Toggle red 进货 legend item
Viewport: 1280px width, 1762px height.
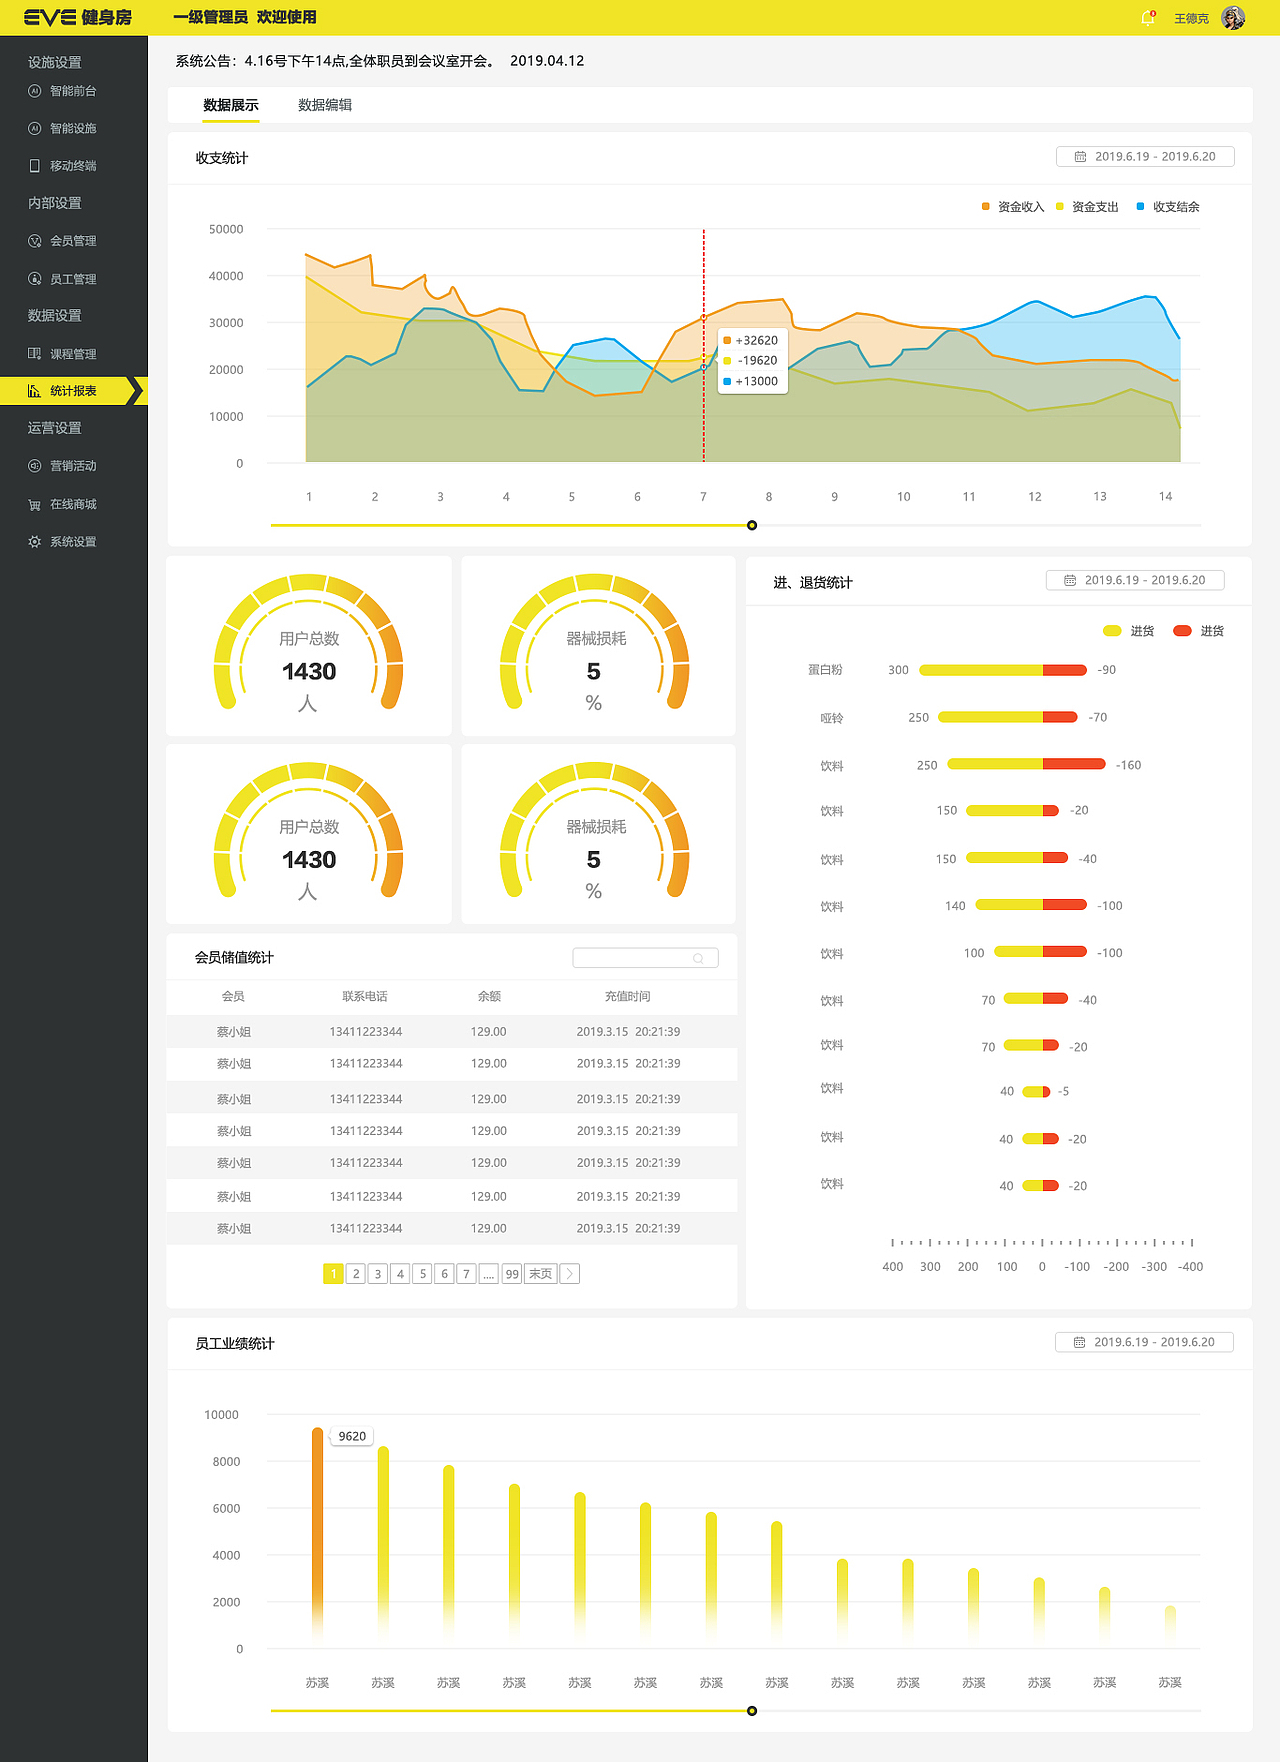[x=1198, y=631]
